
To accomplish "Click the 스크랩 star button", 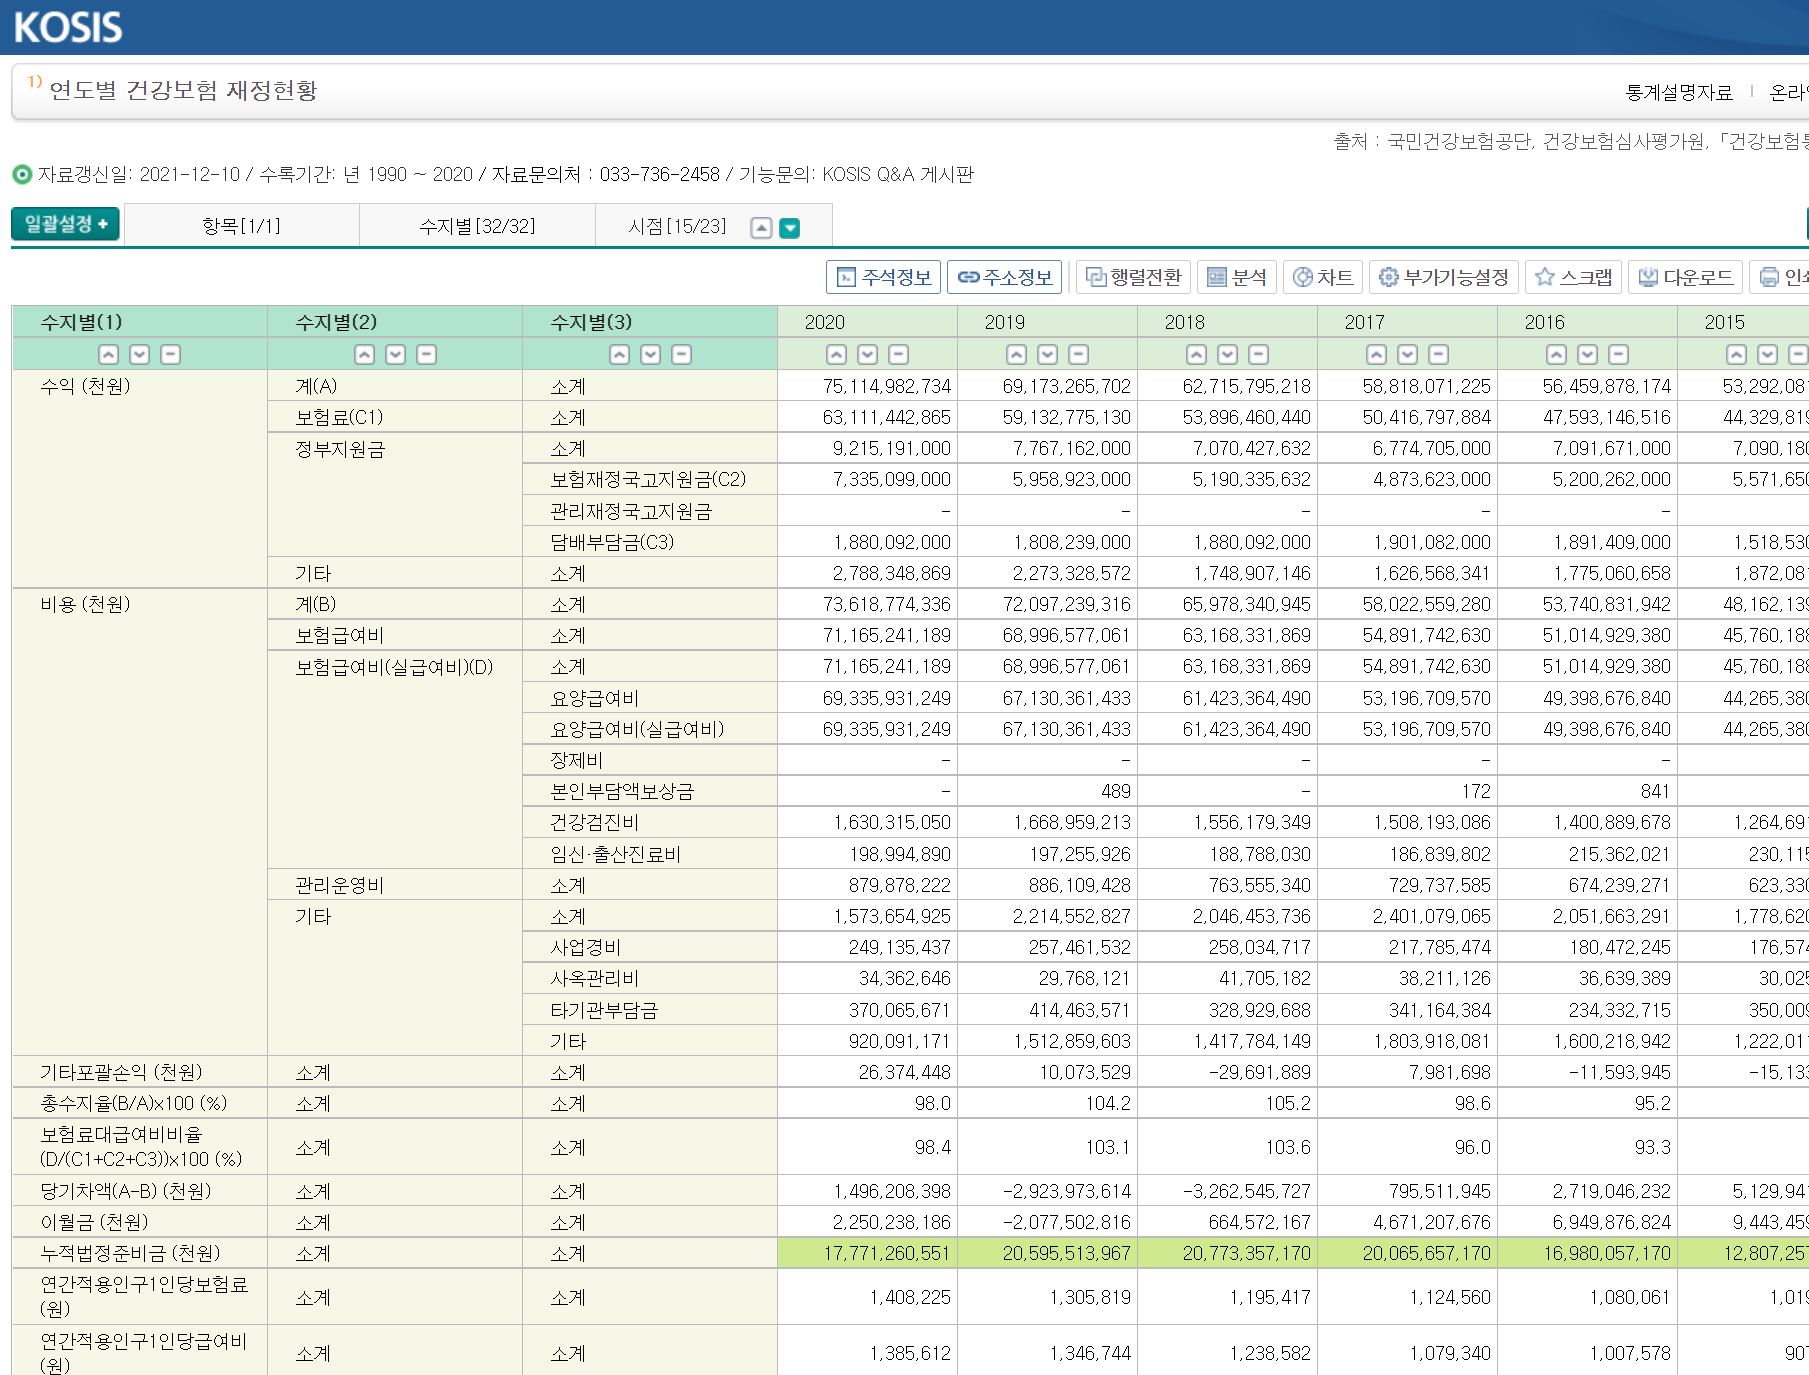I will click(1574, 277).
